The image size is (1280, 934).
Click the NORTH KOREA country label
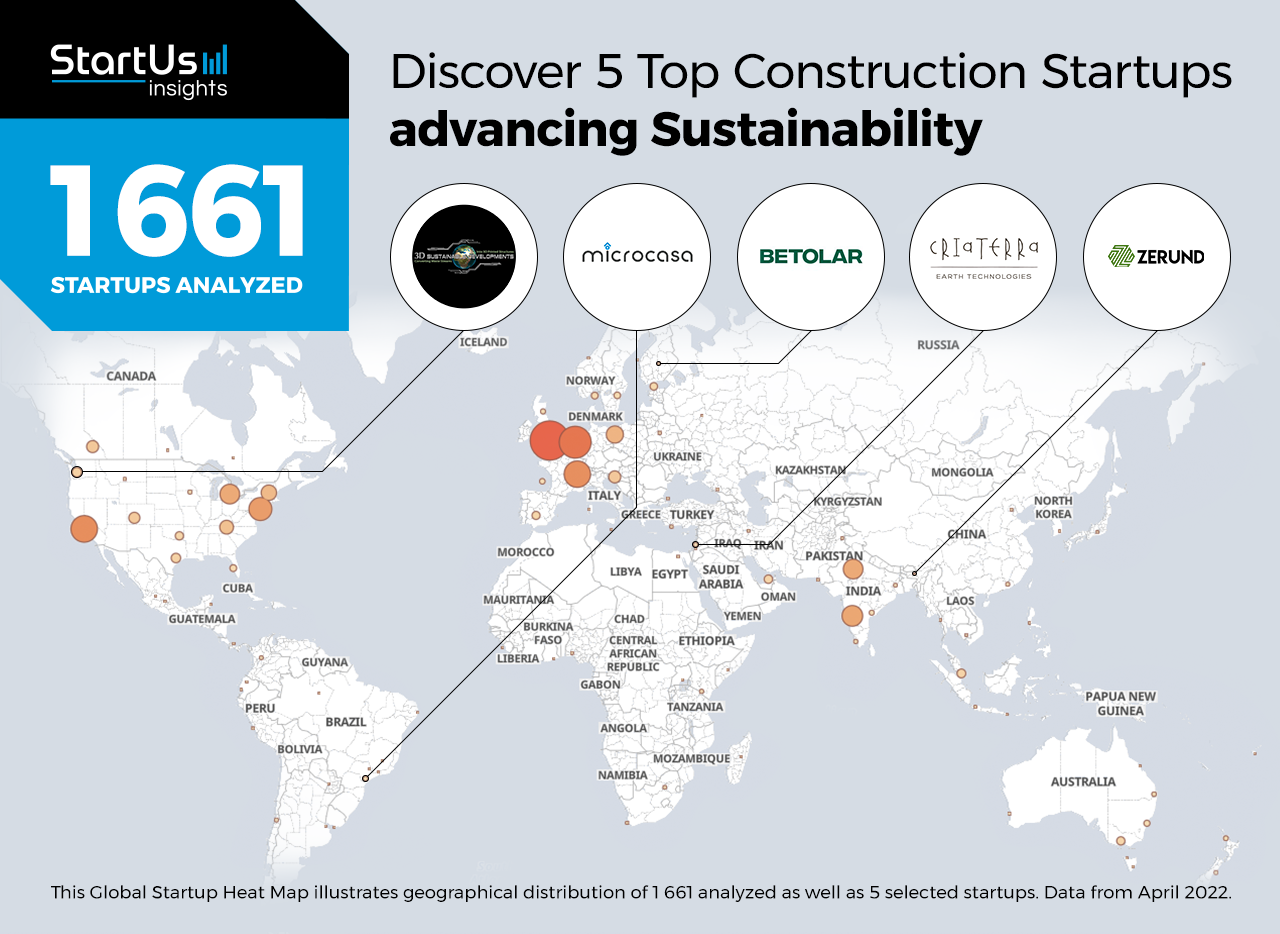(1053, 507)
